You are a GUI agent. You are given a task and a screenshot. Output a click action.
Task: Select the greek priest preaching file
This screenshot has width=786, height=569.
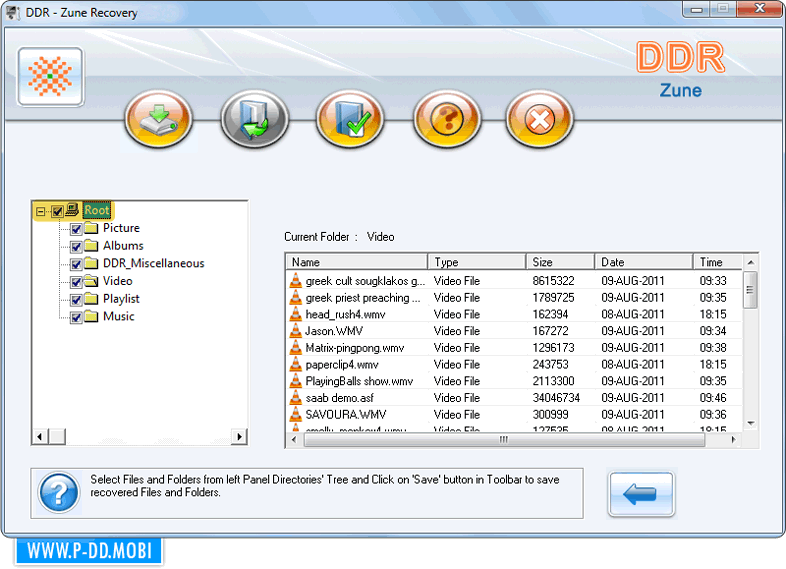pyautogui.click(x=514, y=298)
